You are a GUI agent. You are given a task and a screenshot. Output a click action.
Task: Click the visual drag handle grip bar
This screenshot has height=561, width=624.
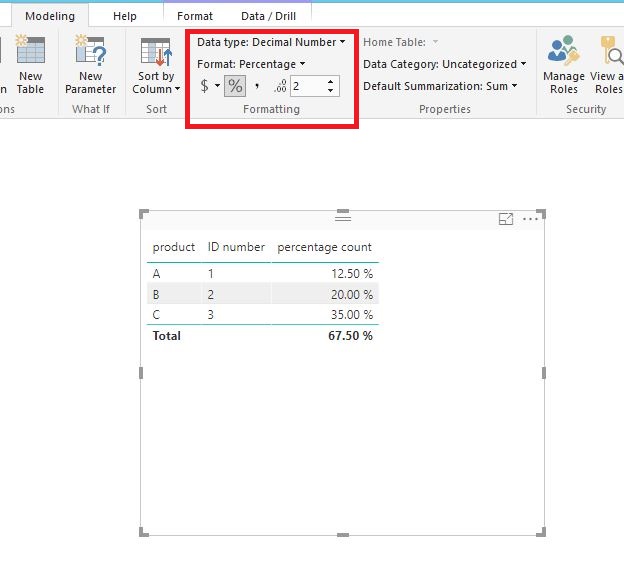tap(343, 218)
